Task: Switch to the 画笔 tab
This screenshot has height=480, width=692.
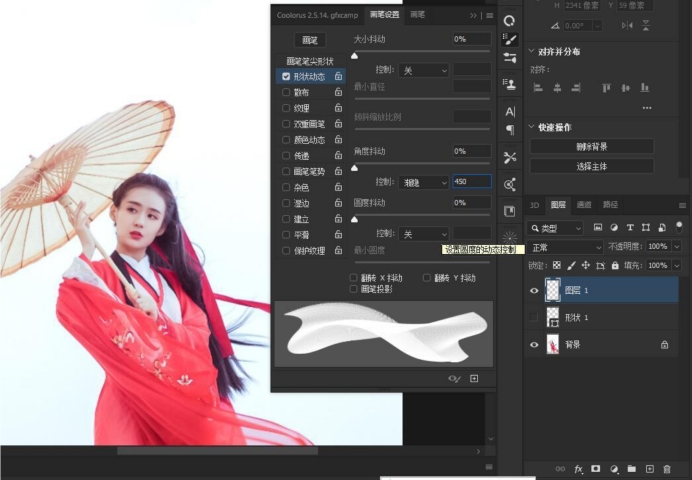Action: click(417, 15)
